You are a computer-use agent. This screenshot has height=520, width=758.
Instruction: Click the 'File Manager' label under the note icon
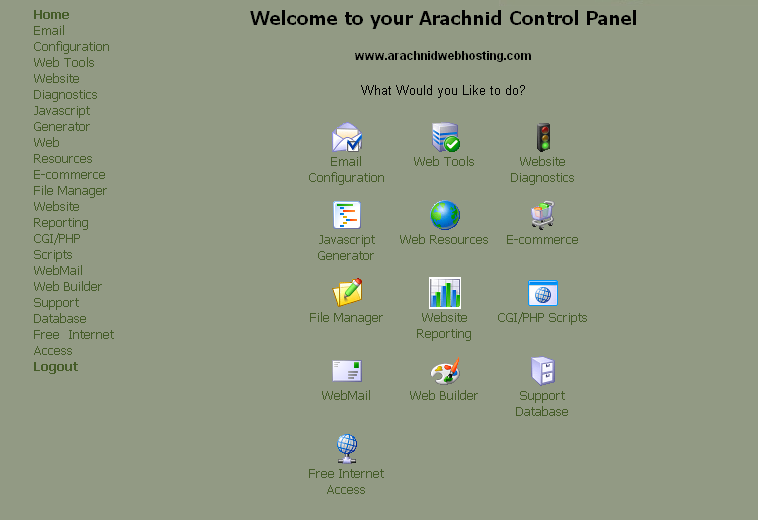(x=346, y=318)
